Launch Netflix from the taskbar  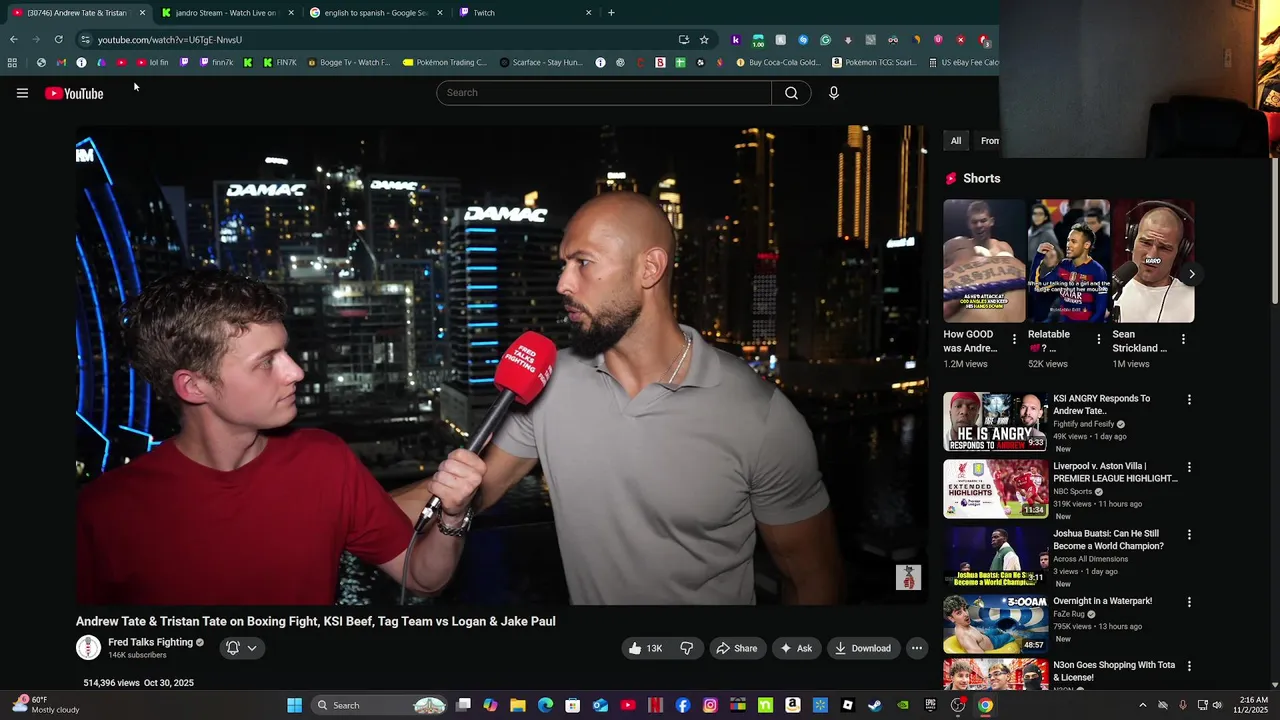point(656,705)
